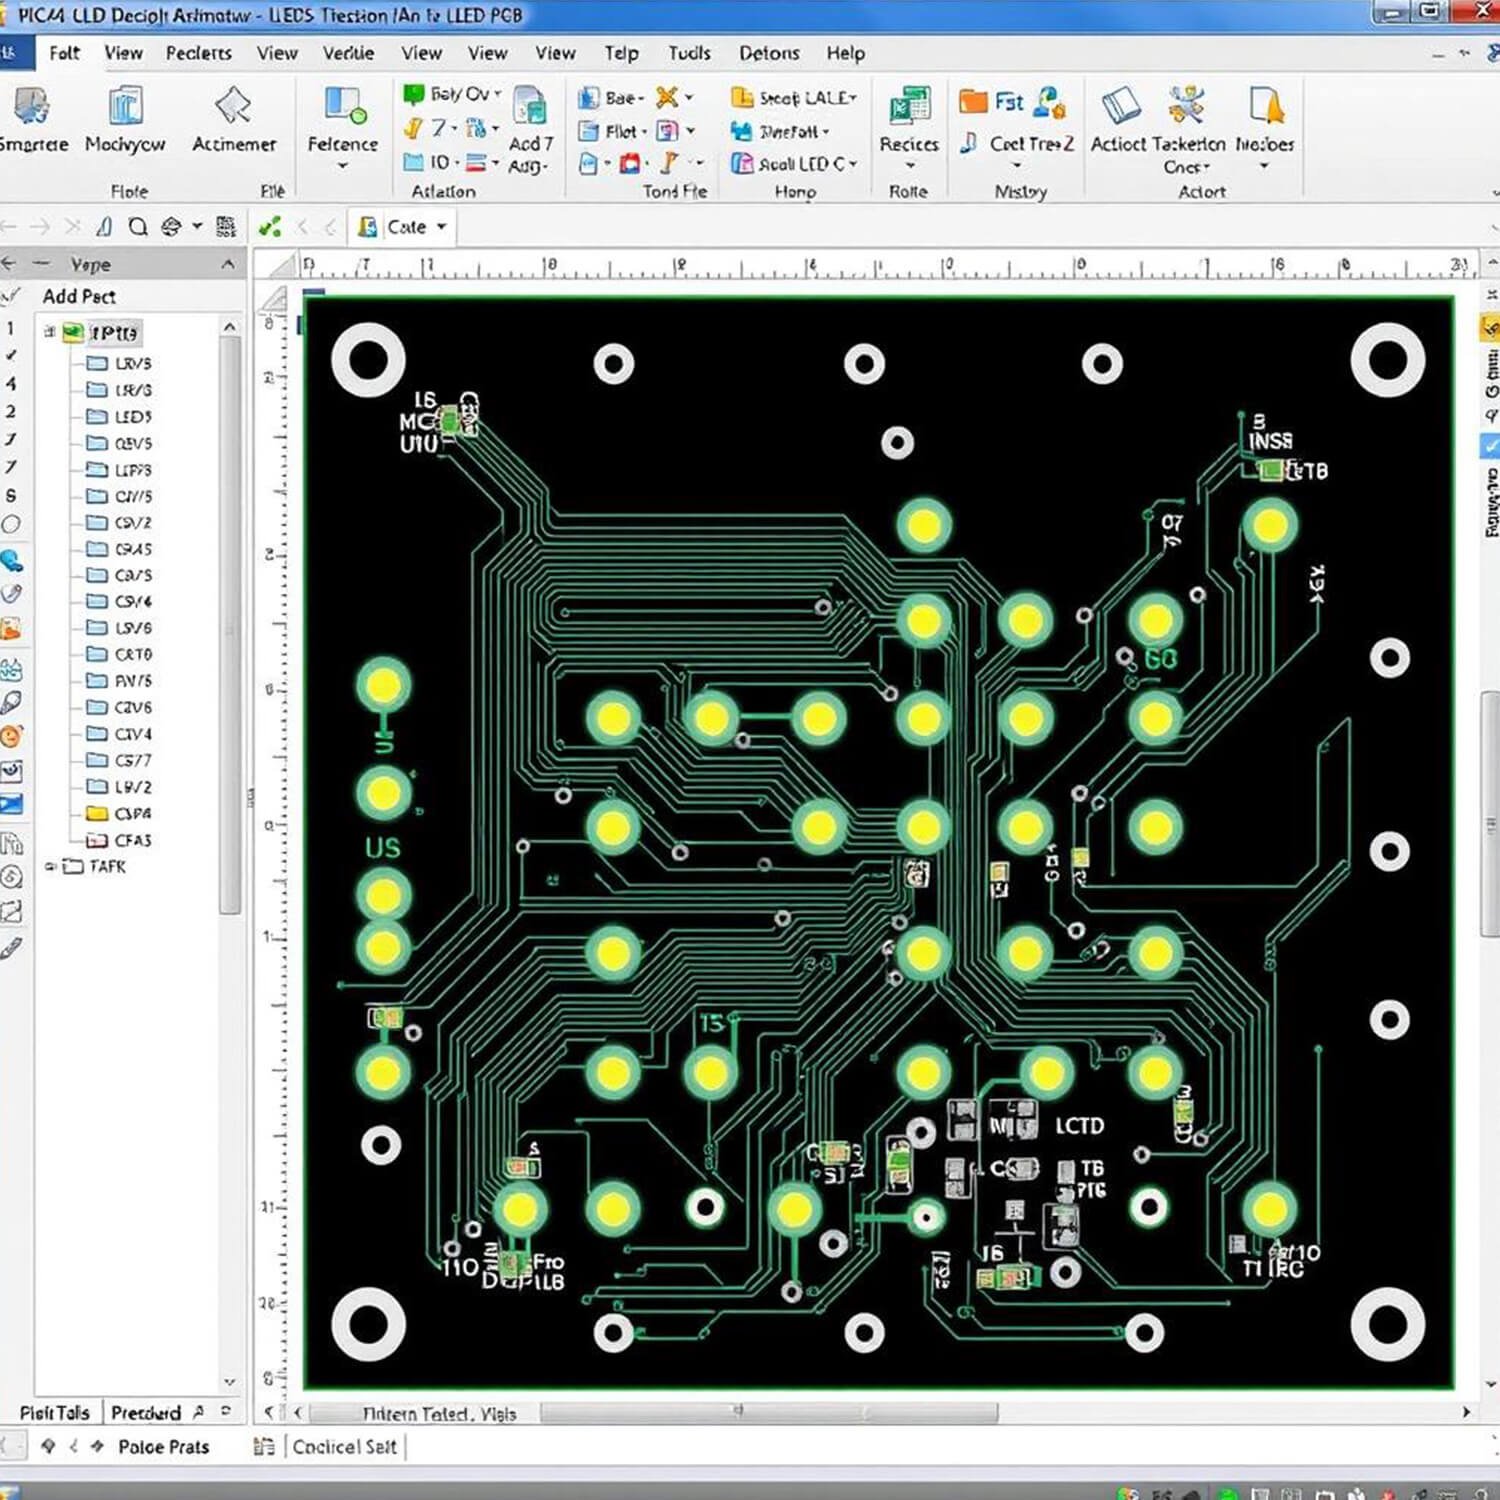
Task: Open the Help menu
Action: (x=845, y=53)
